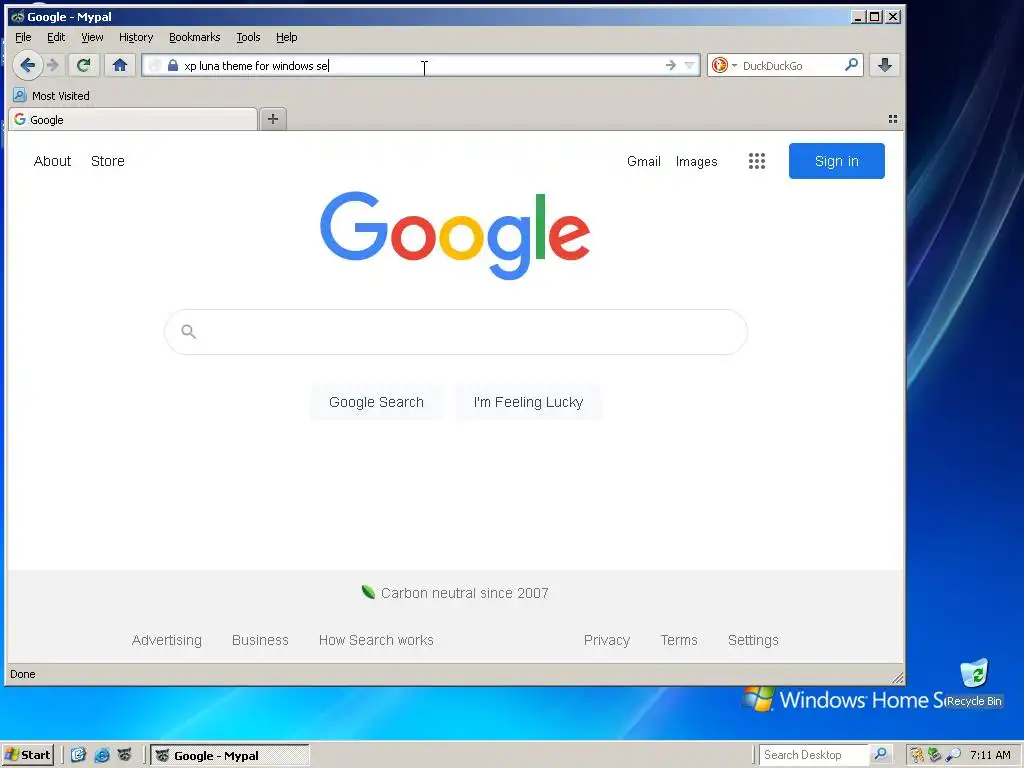This screenshot has width=1024, height=768.
Task: Open the Images link
Action: 696,161
